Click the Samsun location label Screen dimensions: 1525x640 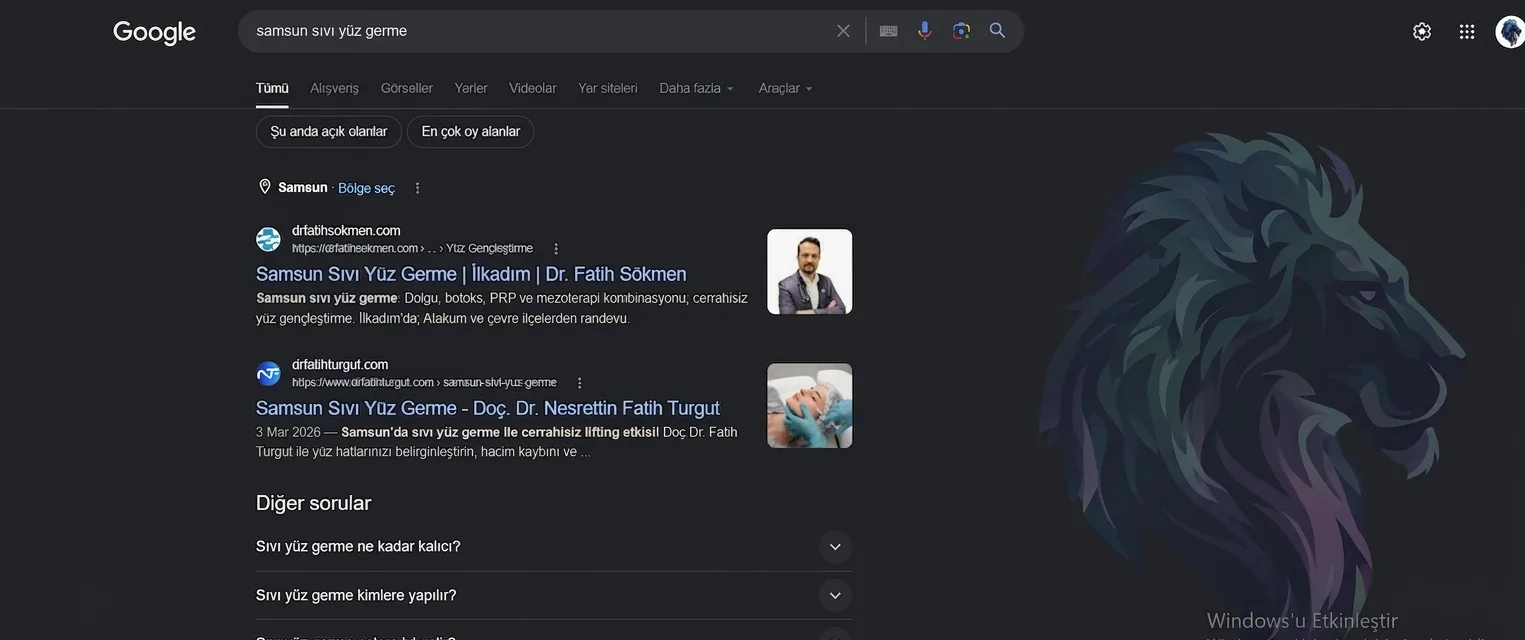pyautogui.click(x=303, y=187)
